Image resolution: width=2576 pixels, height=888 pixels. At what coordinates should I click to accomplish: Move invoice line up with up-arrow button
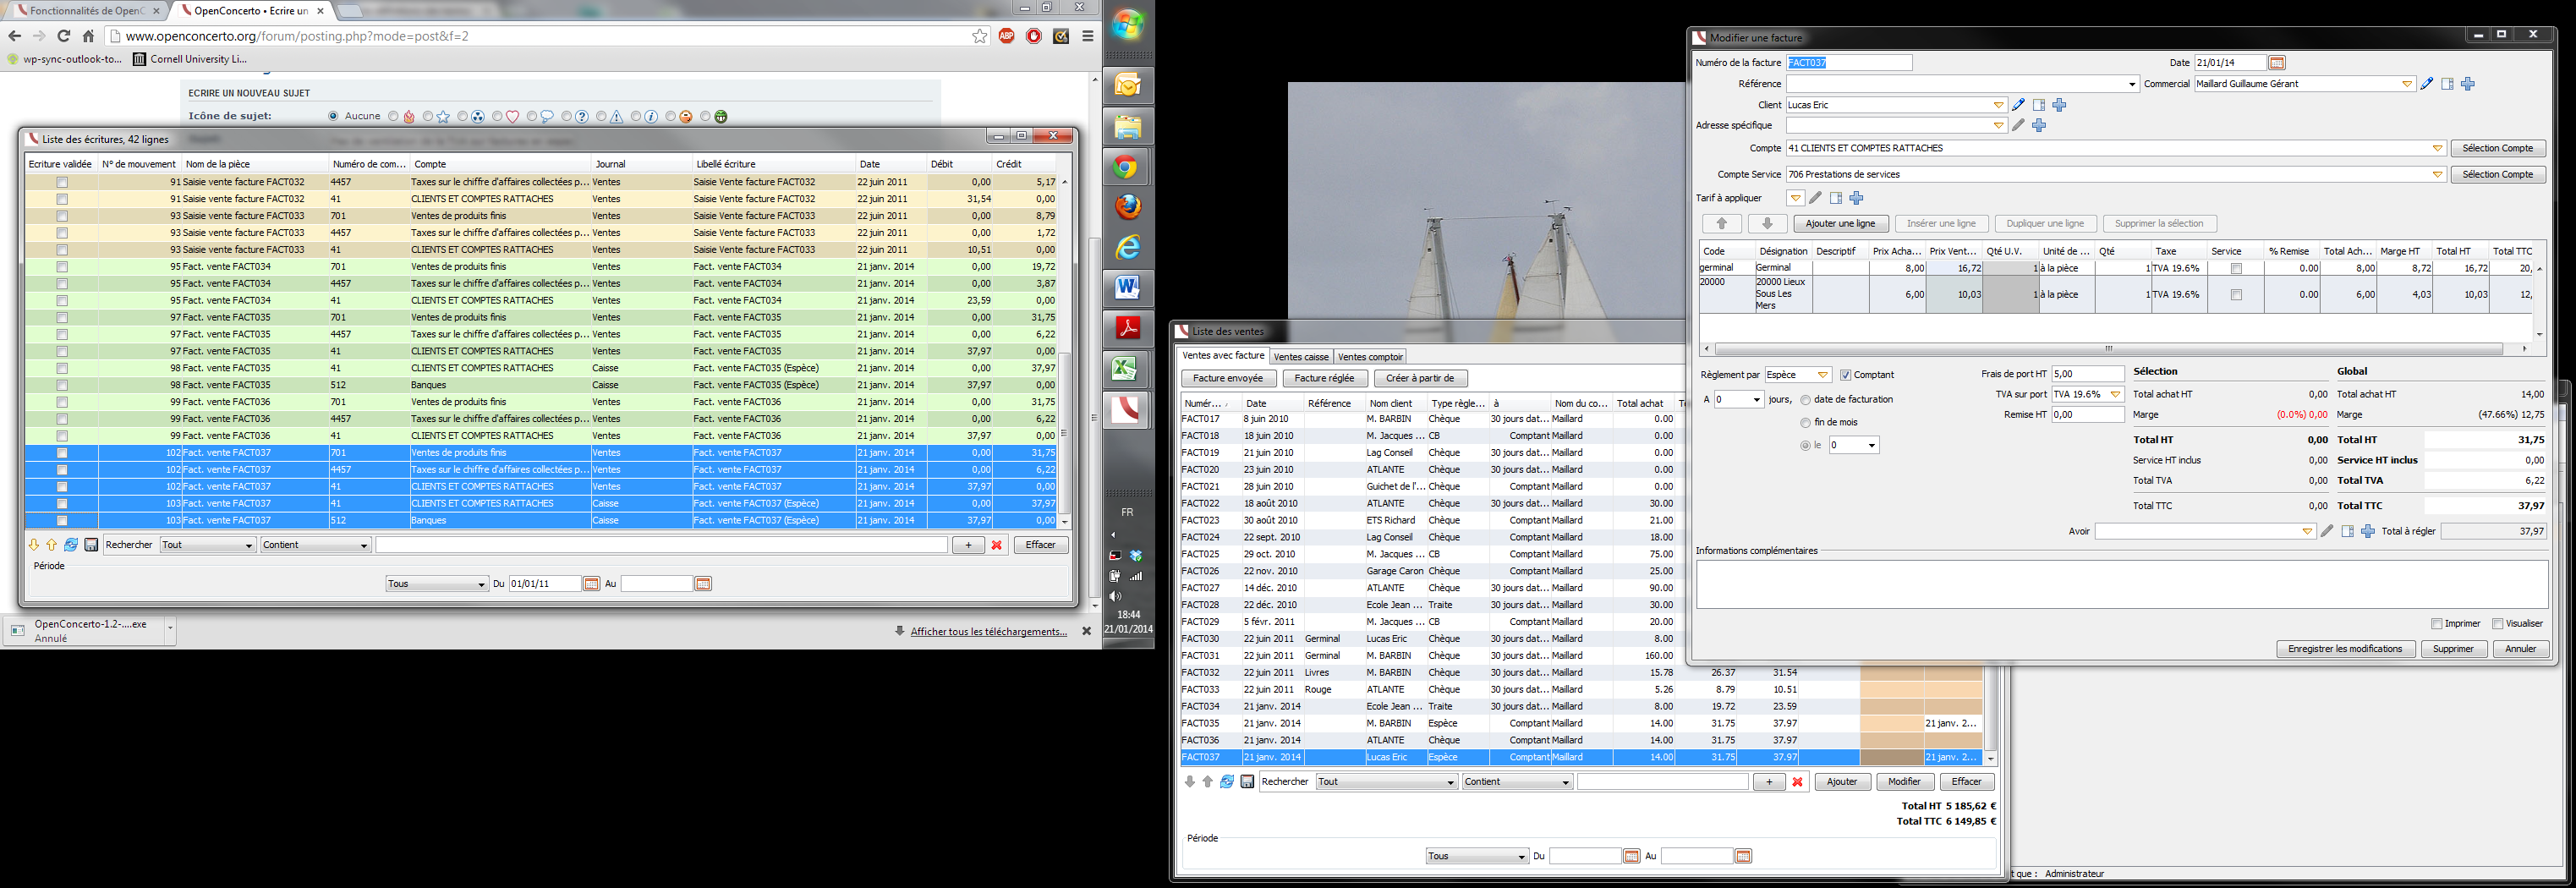click(x=1722, y=224)
